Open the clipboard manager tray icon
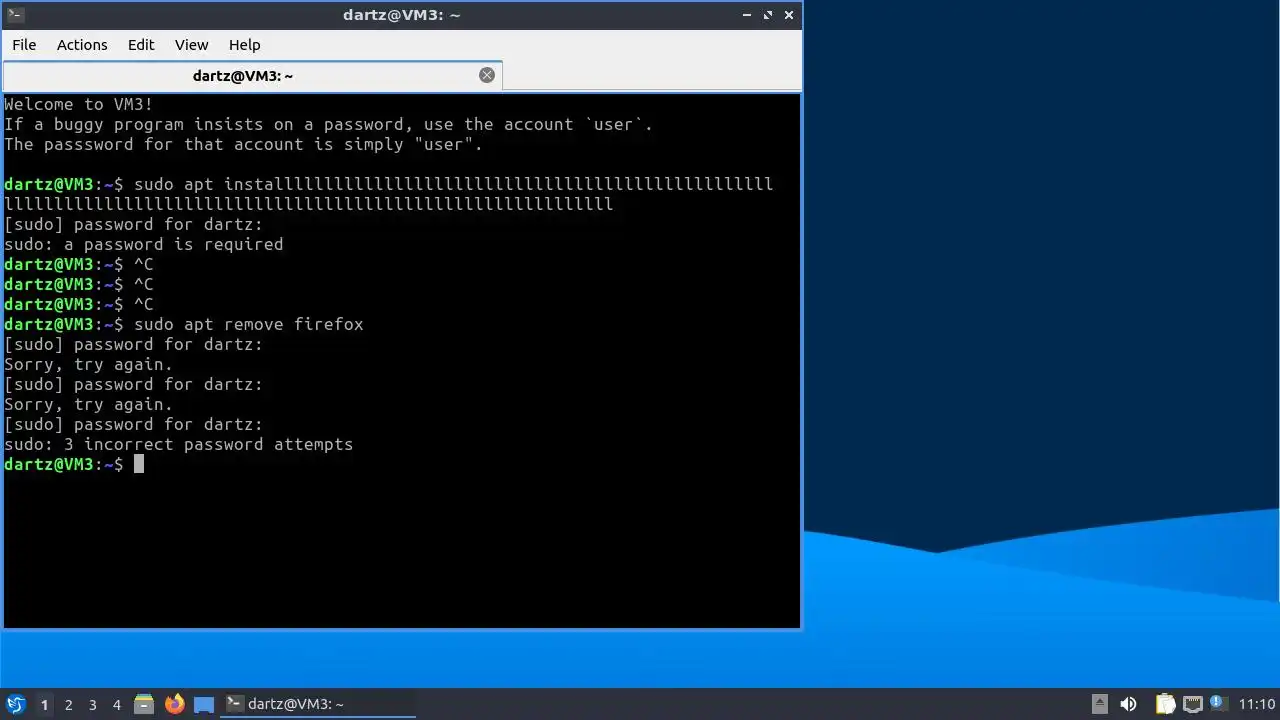The width and height of the screenshot is (1280, 720). click(x=1166, y=704)
